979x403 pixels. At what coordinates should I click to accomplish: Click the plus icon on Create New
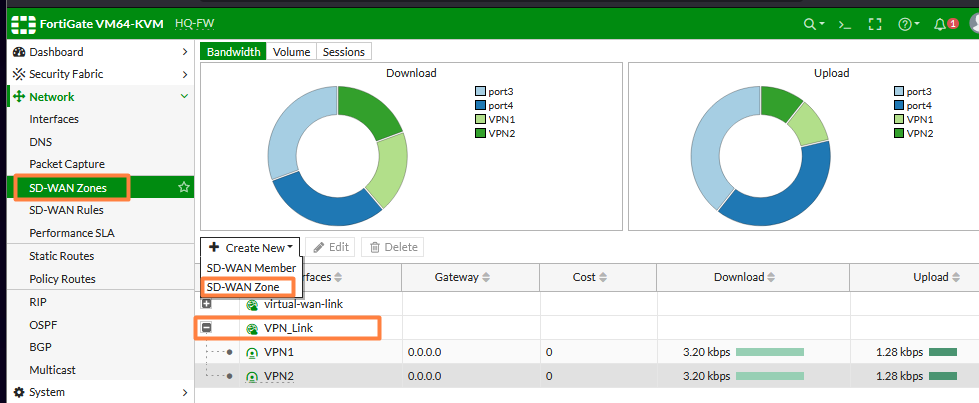pos(214,247)
